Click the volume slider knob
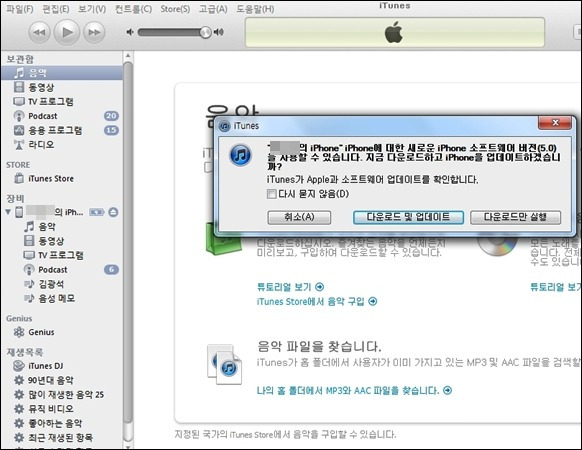The height and width of the screenshot is (450, 582). pyautogui.click(x=205, y=32)
